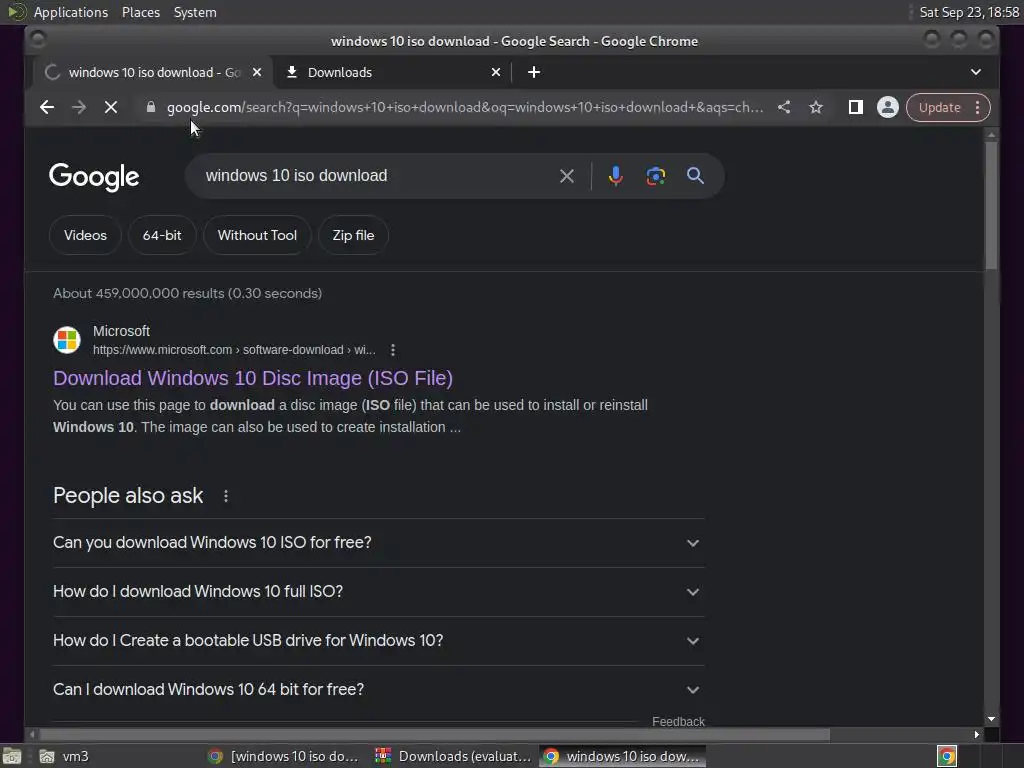
Task: Switch to bracketed windows 10 iso taskbar item
Action: point(283,756)
